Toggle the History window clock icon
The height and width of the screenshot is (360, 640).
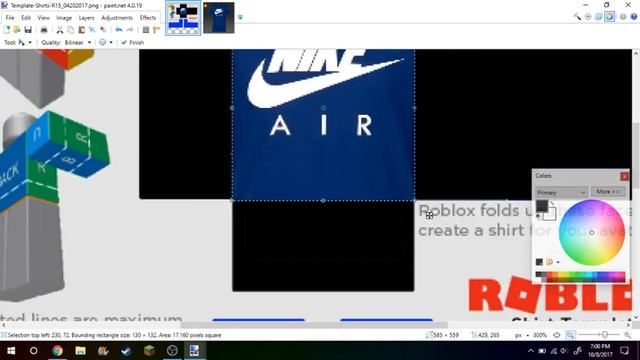[588, 17]
